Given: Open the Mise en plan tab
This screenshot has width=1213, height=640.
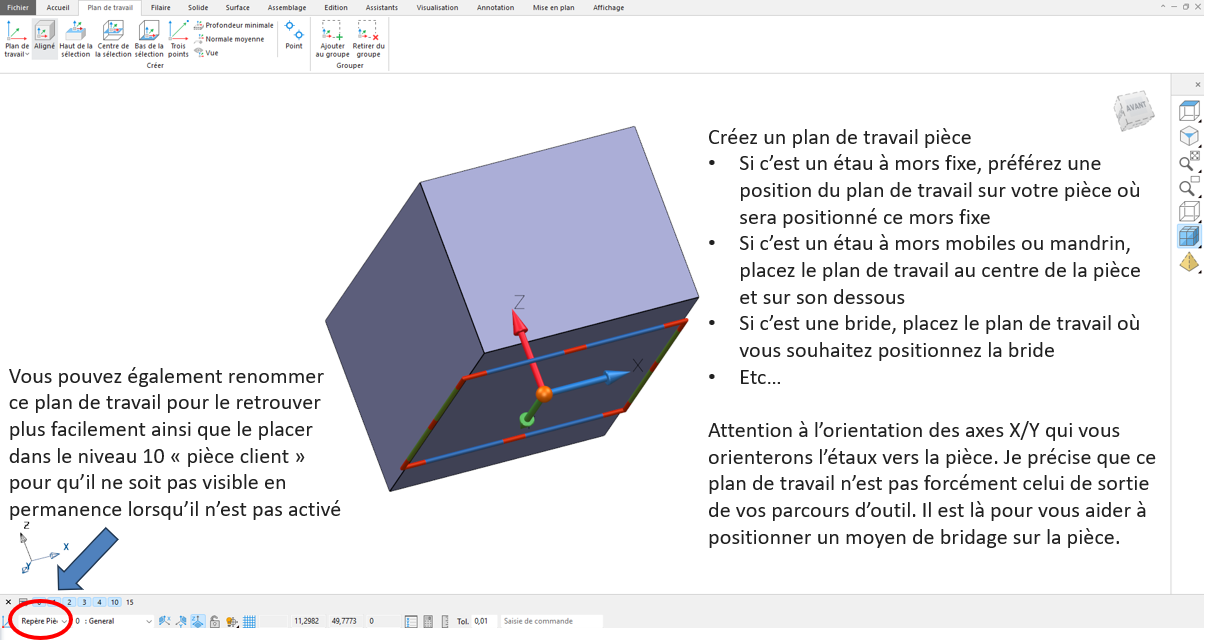Looking at the screenshot, I should click(x=554, y=7).
